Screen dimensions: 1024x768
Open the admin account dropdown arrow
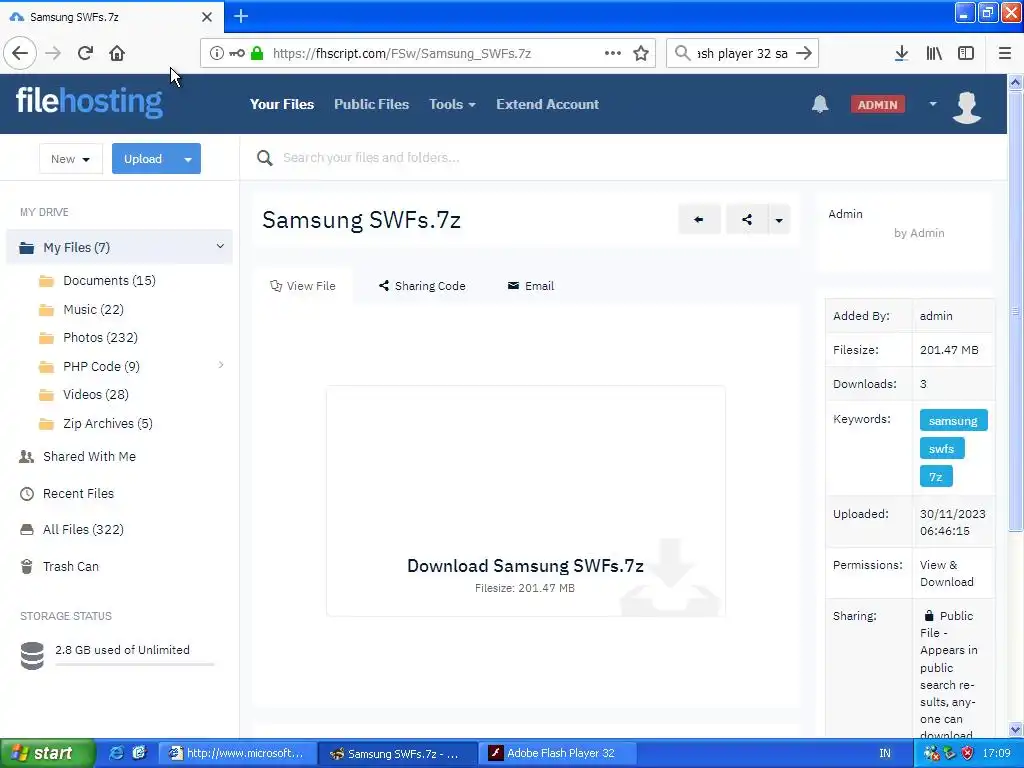point(933,104)
